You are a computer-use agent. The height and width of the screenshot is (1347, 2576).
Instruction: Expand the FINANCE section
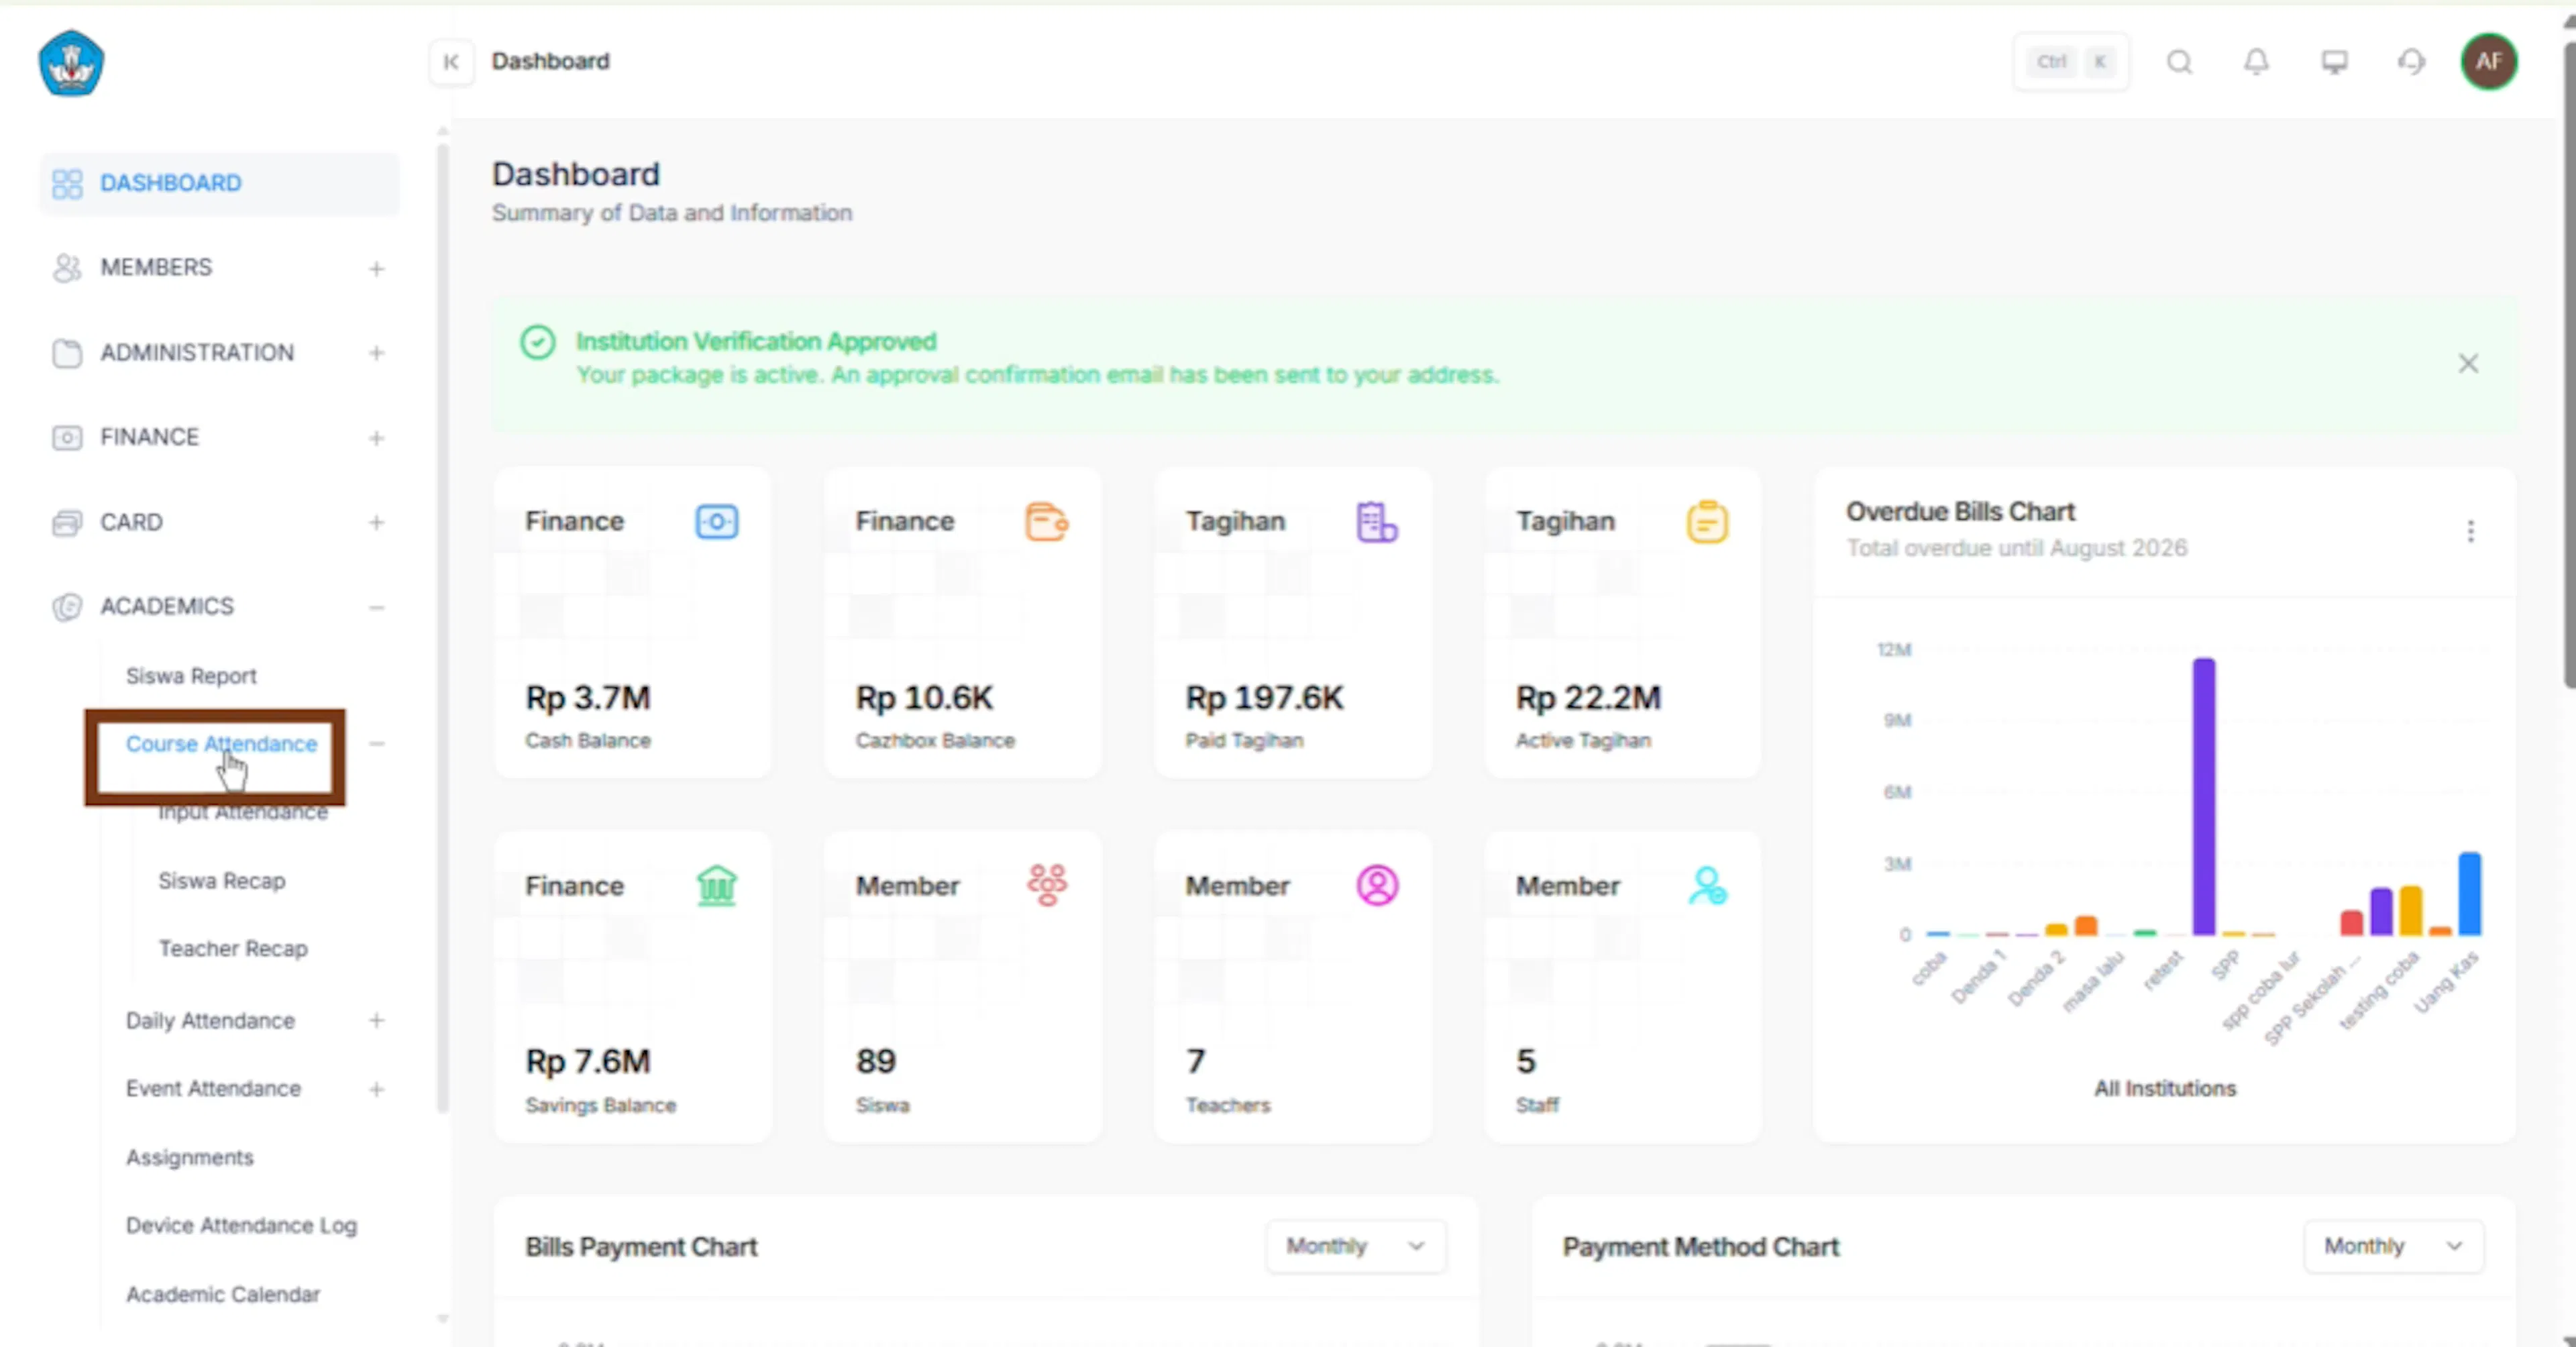[x=376, y=438]
